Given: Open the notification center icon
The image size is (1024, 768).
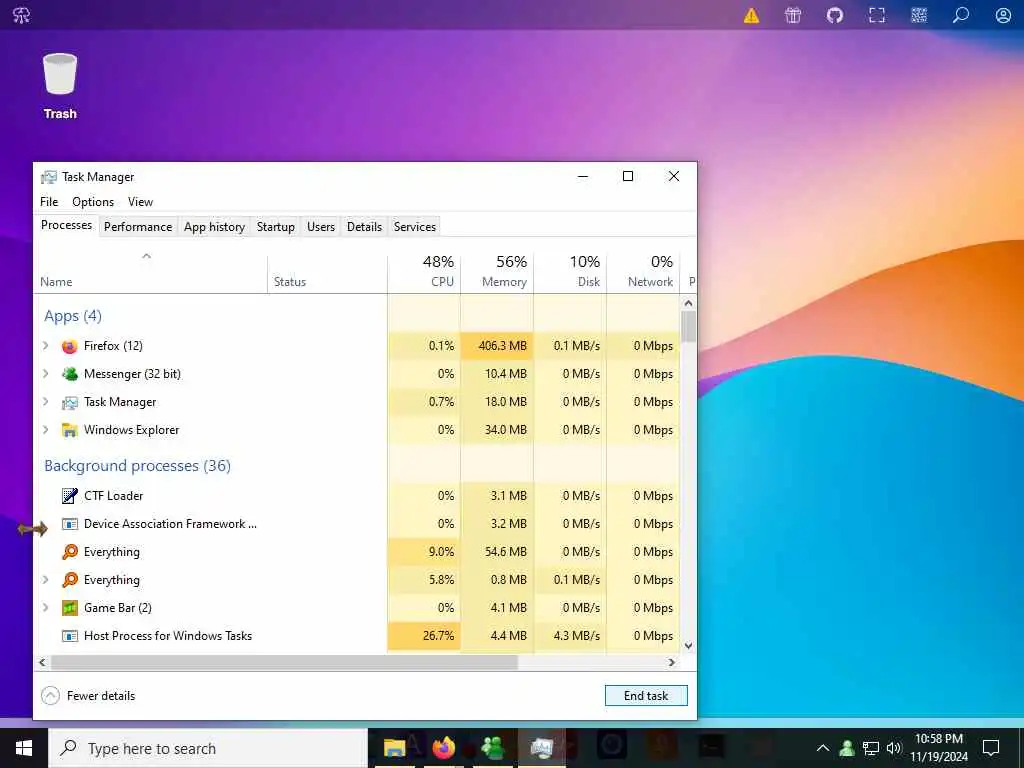Looking at the screenshot, I should click(x=991, y=748).
